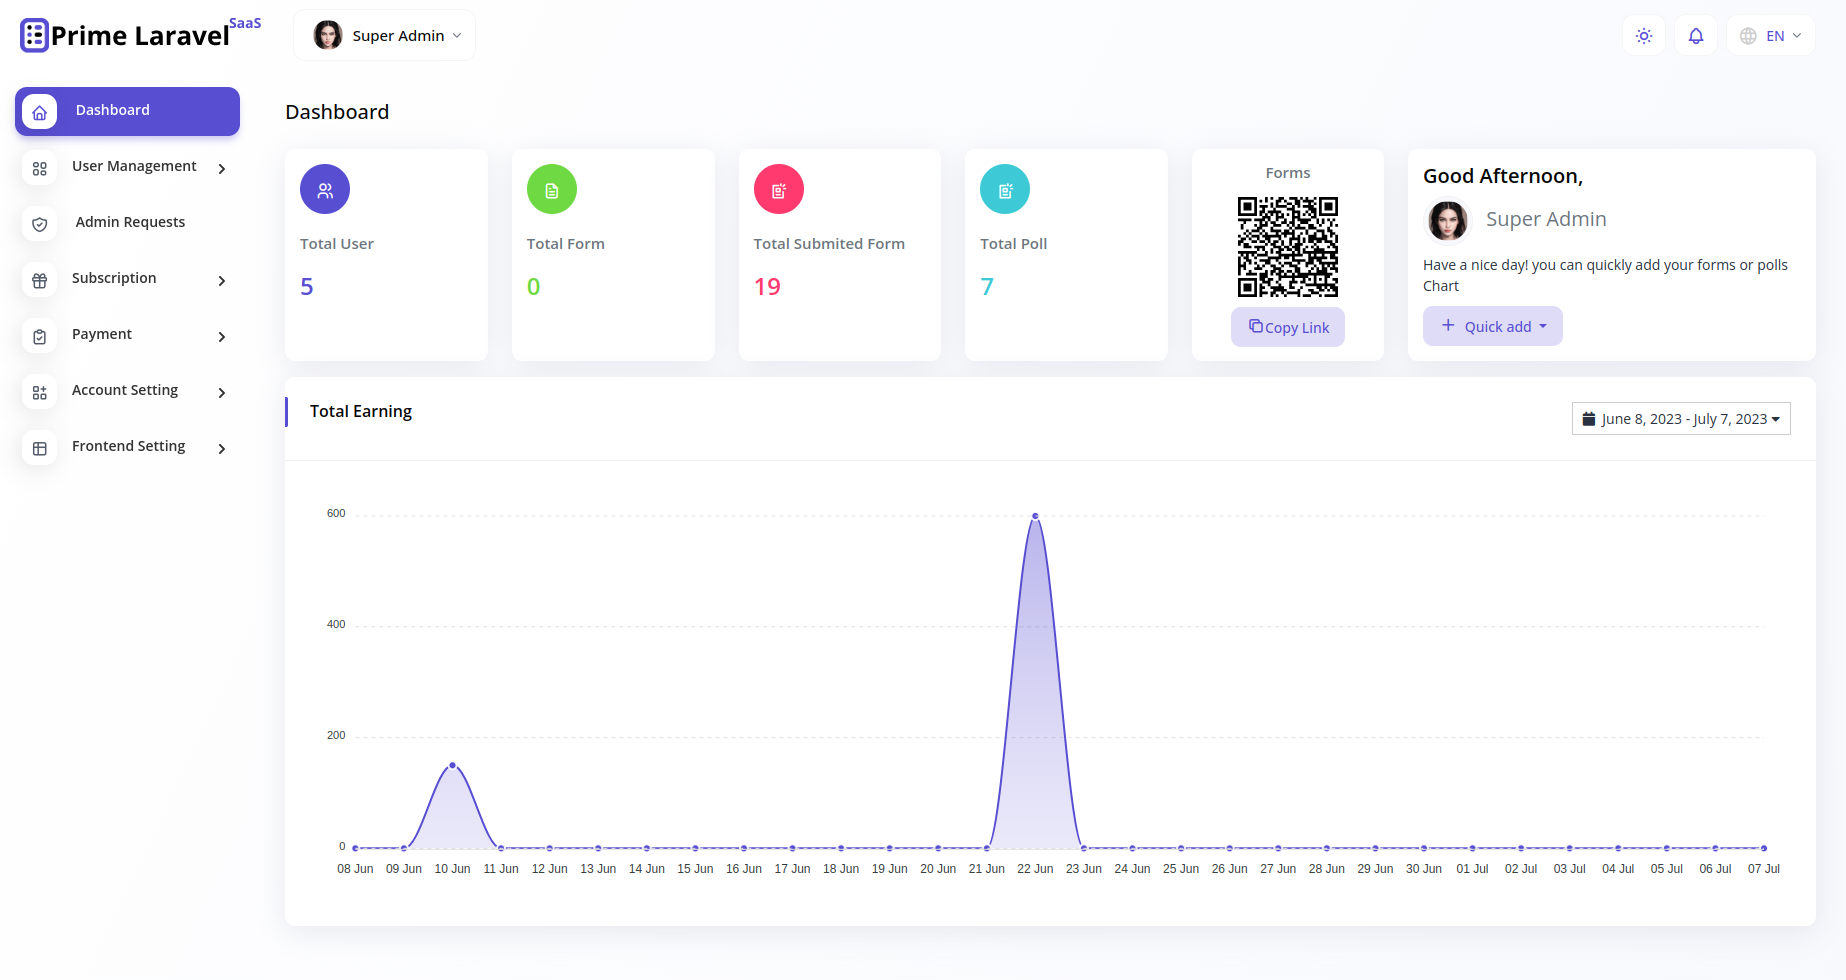This screenshot has height=980, width=1846.
Task: Open the Super Admin account dropdown
Action: pos(385,35)
